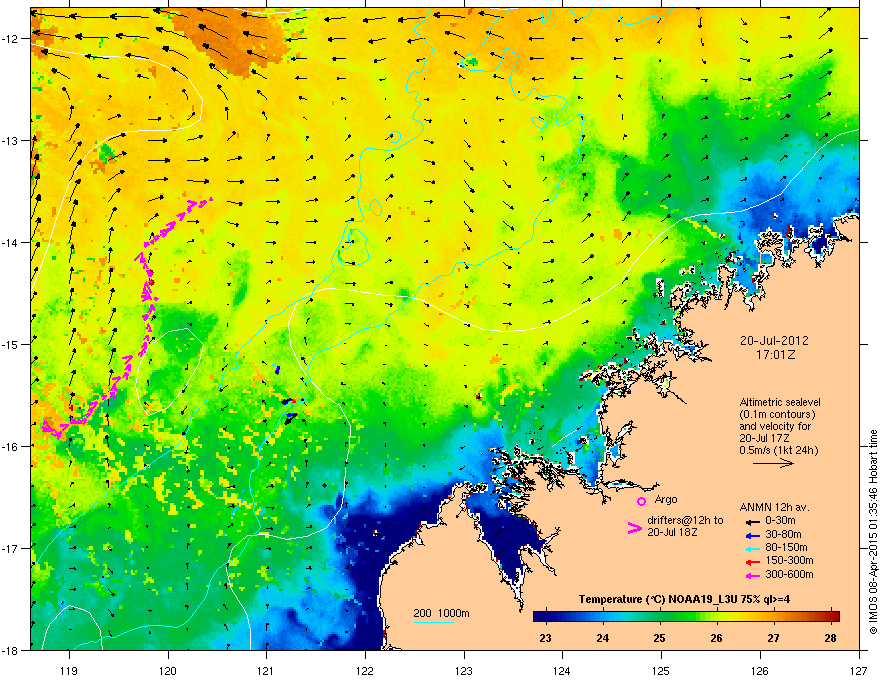
Task: Click the '30-80m' depth label
Action: pyautogui.click(x=783, y=535)
